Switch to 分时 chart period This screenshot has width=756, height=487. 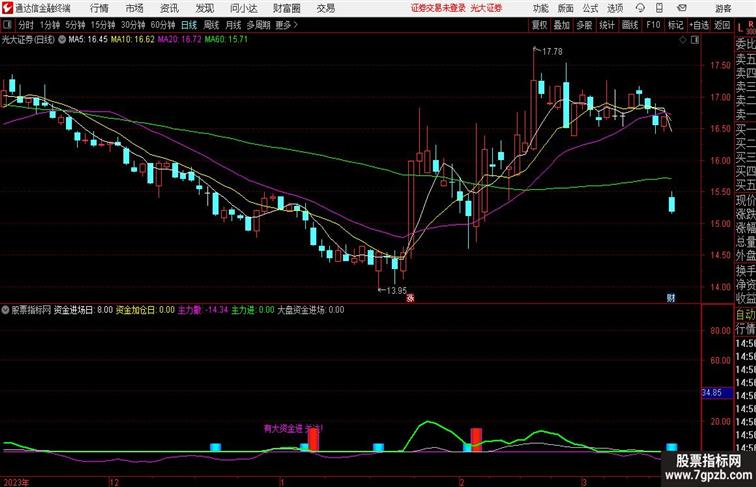coord(26,25)
